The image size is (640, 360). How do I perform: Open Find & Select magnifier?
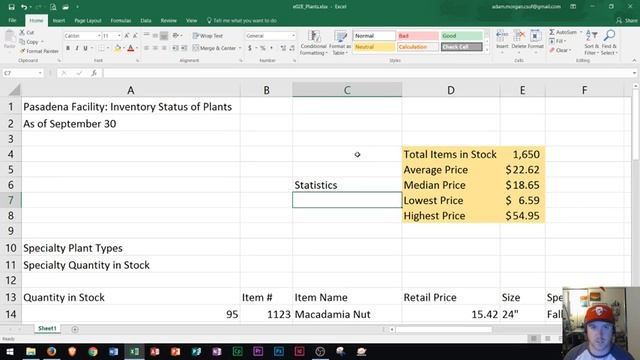[x=609, y=42]
